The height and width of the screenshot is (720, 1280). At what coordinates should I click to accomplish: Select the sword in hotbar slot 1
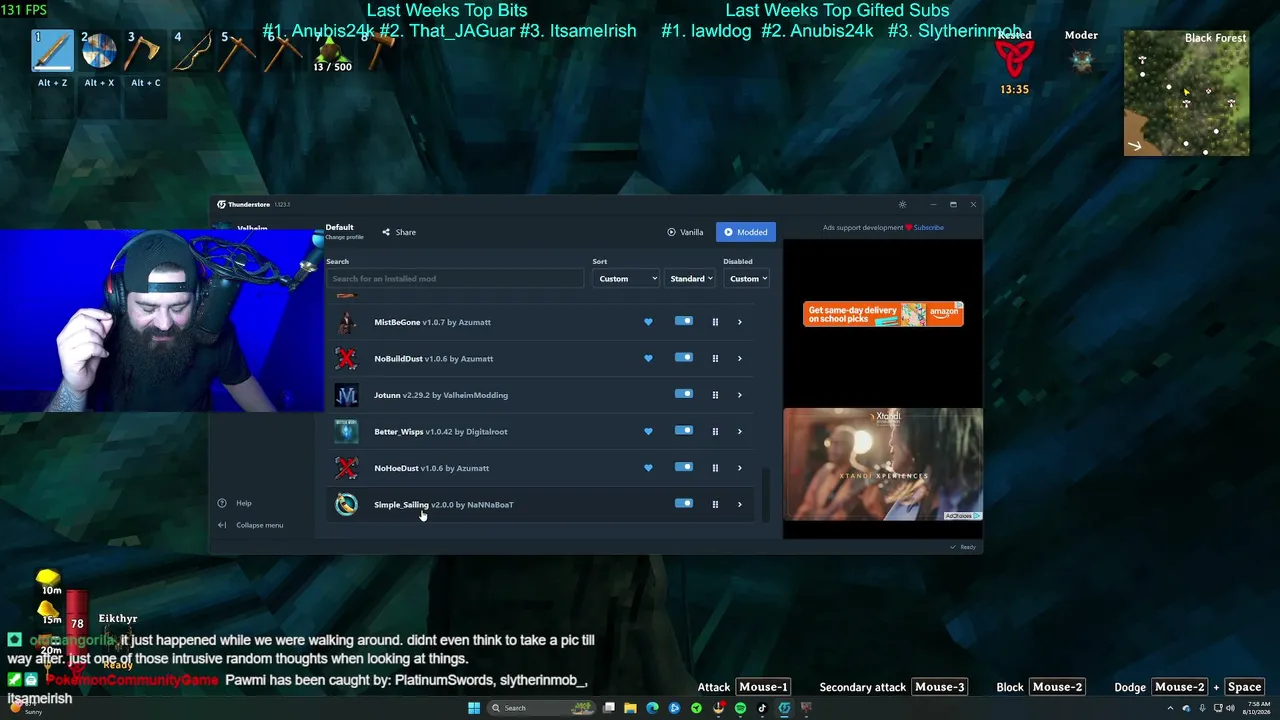52,52
